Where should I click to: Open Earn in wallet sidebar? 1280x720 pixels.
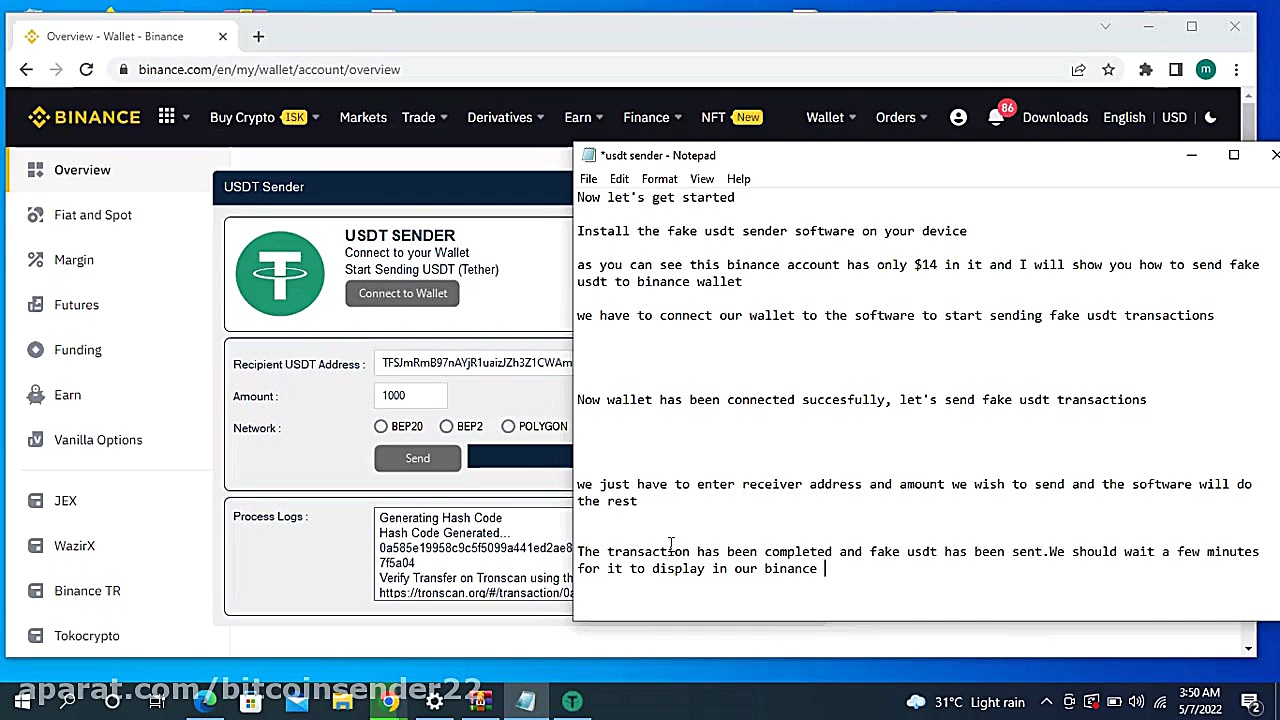67,395
